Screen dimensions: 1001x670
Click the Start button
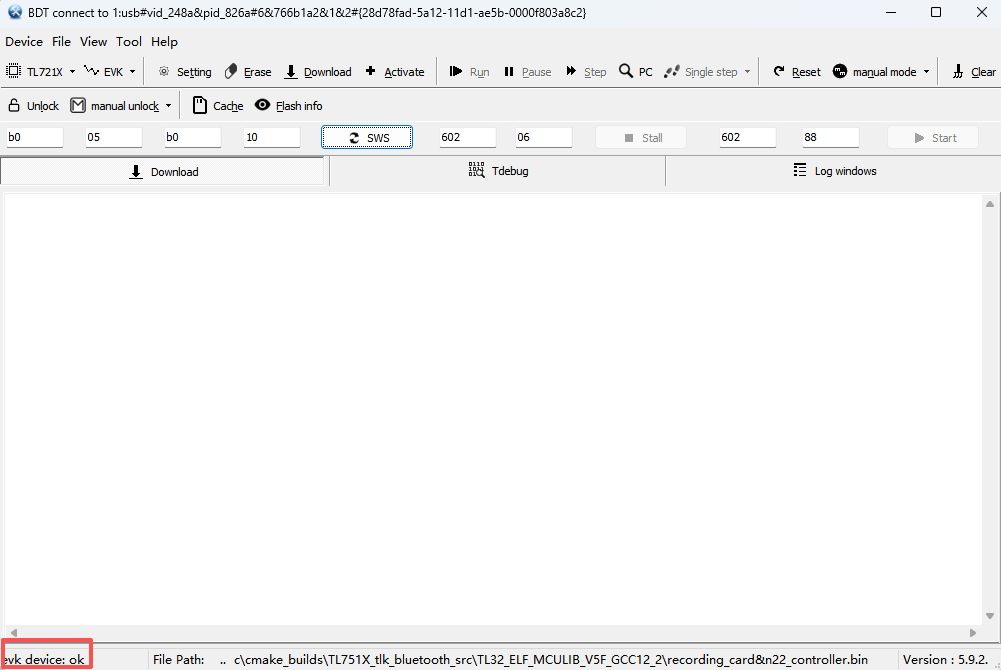pos(933,137)
